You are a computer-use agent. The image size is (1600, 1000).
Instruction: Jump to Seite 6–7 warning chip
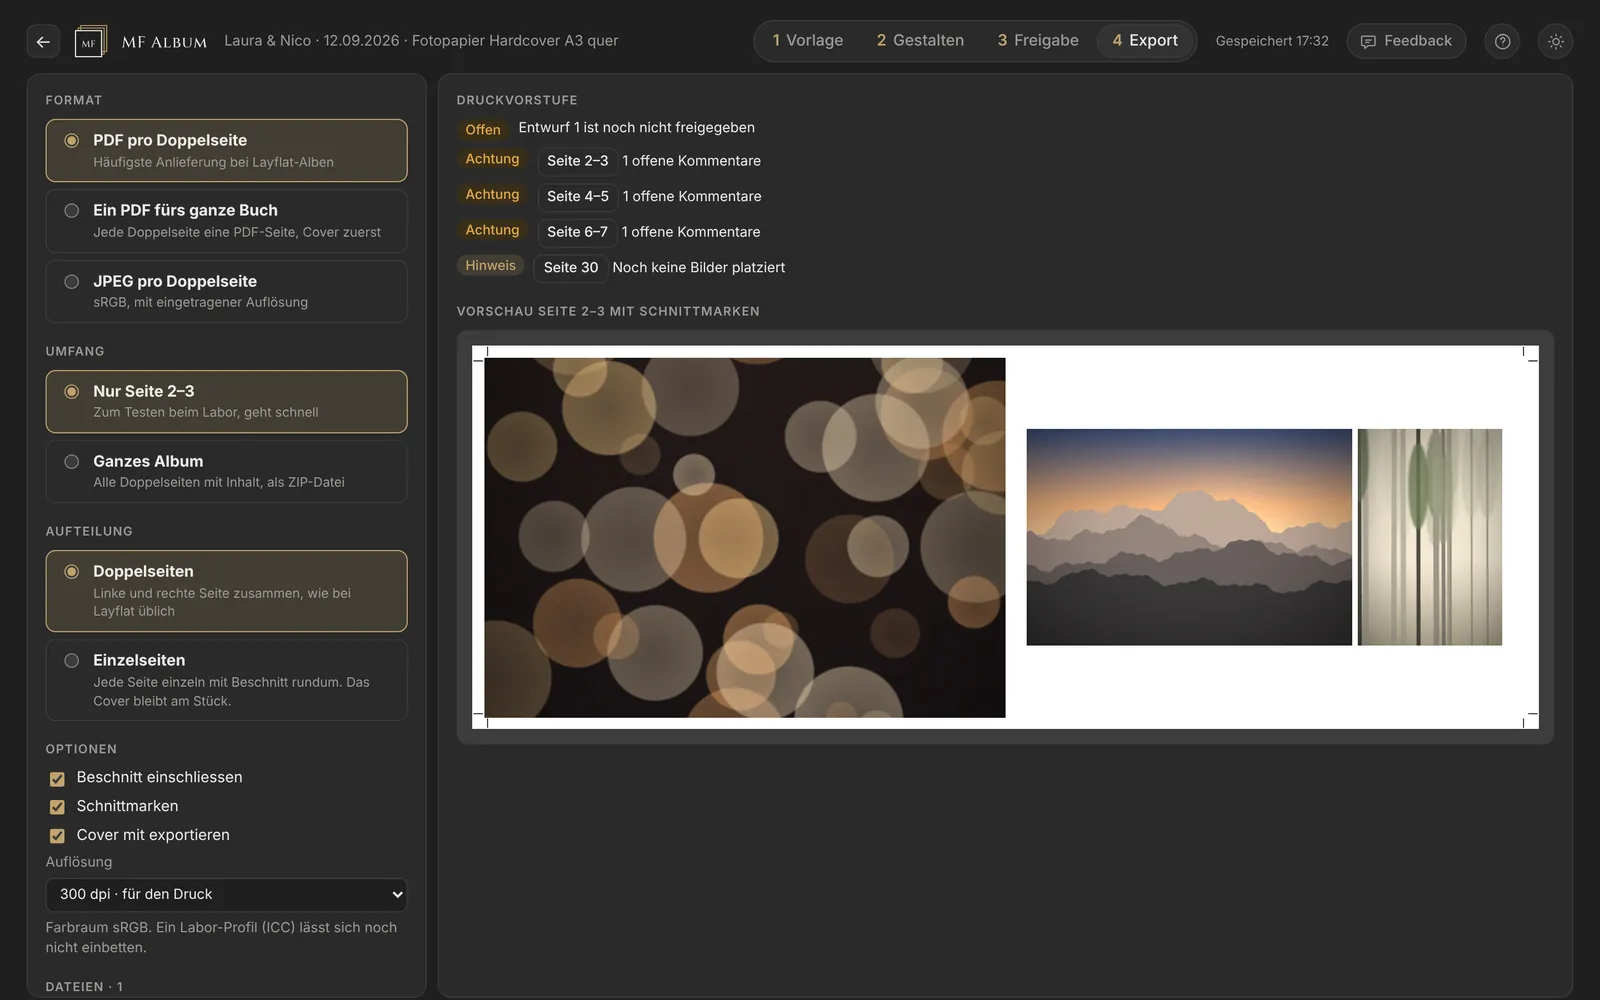click(x=578, y=232)
